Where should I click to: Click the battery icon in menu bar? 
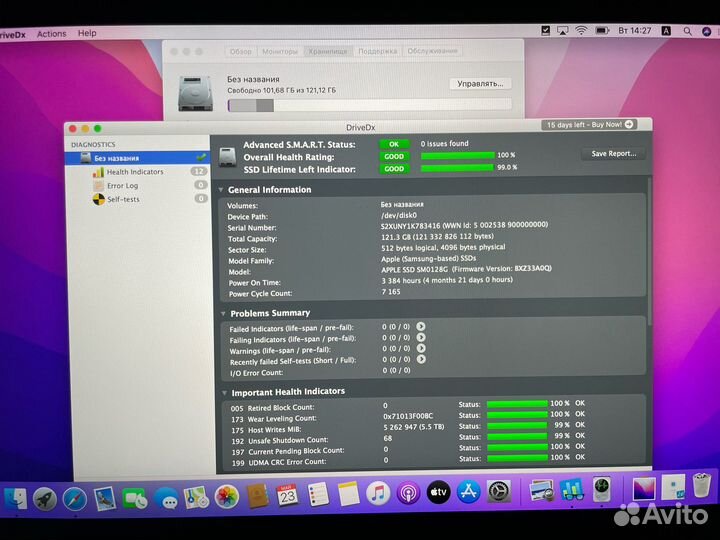(602, 31)
